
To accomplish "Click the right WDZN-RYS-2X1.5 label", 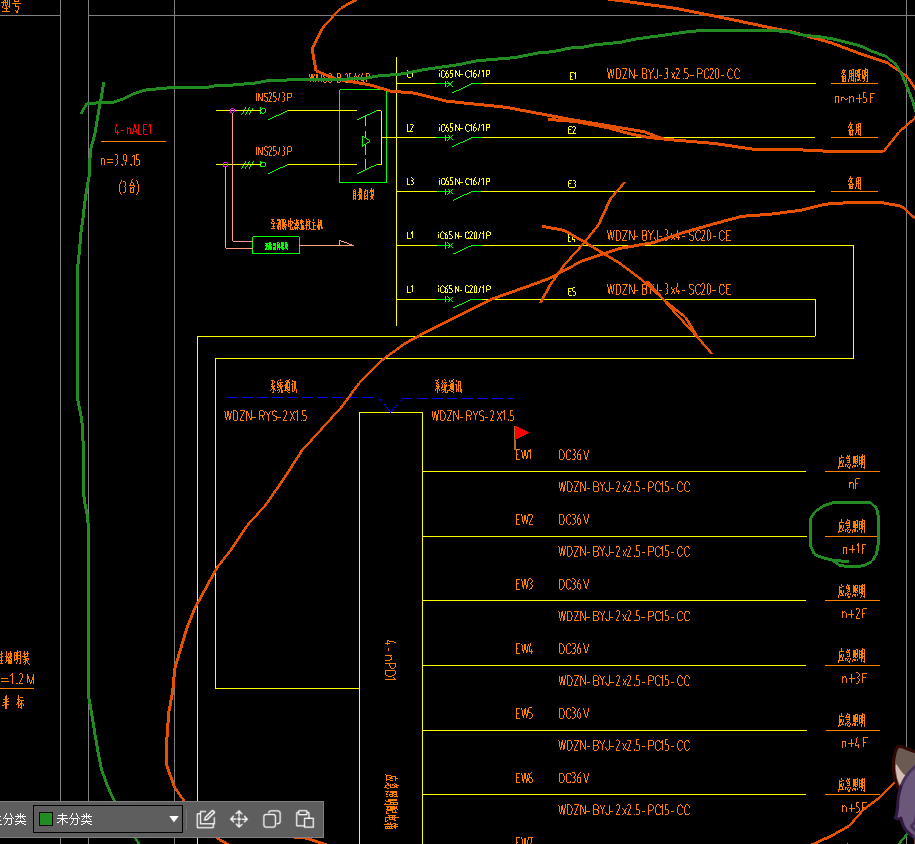I will pos(473,416).
